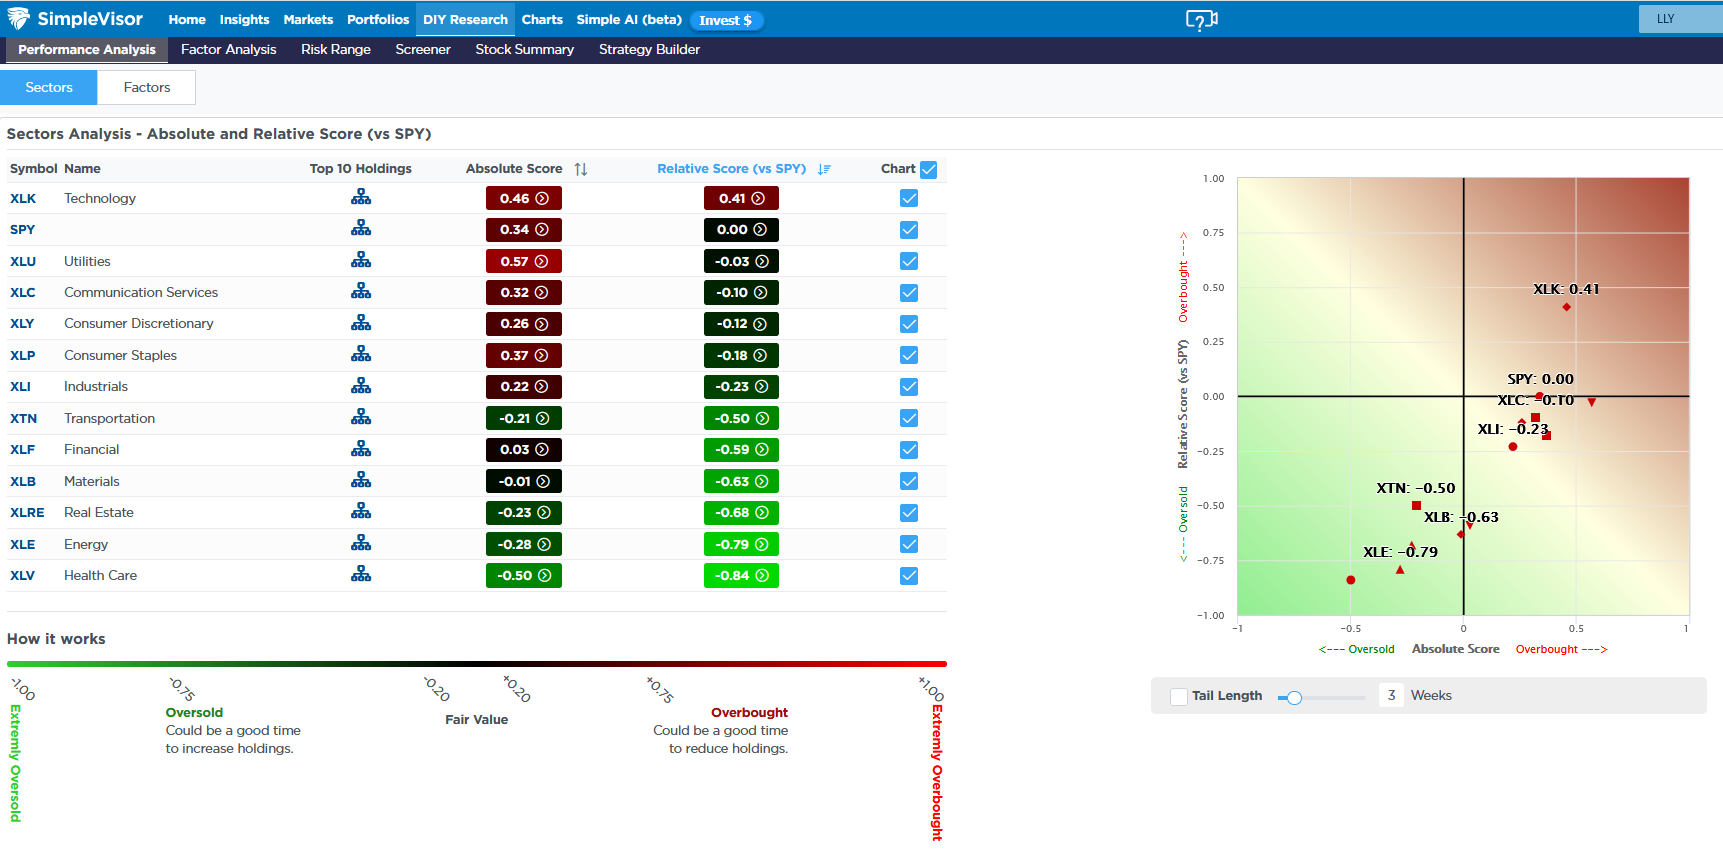Screen dimensions: 1723x857
Task: Open top 10 holdings for XLK Technology
Action: pyautogui.click(x=361, y=197)
